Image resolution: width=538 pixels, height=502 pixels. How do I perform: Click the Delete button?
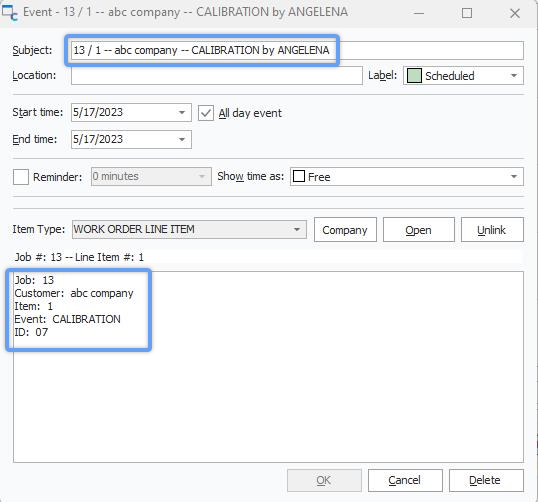[486, 480]
